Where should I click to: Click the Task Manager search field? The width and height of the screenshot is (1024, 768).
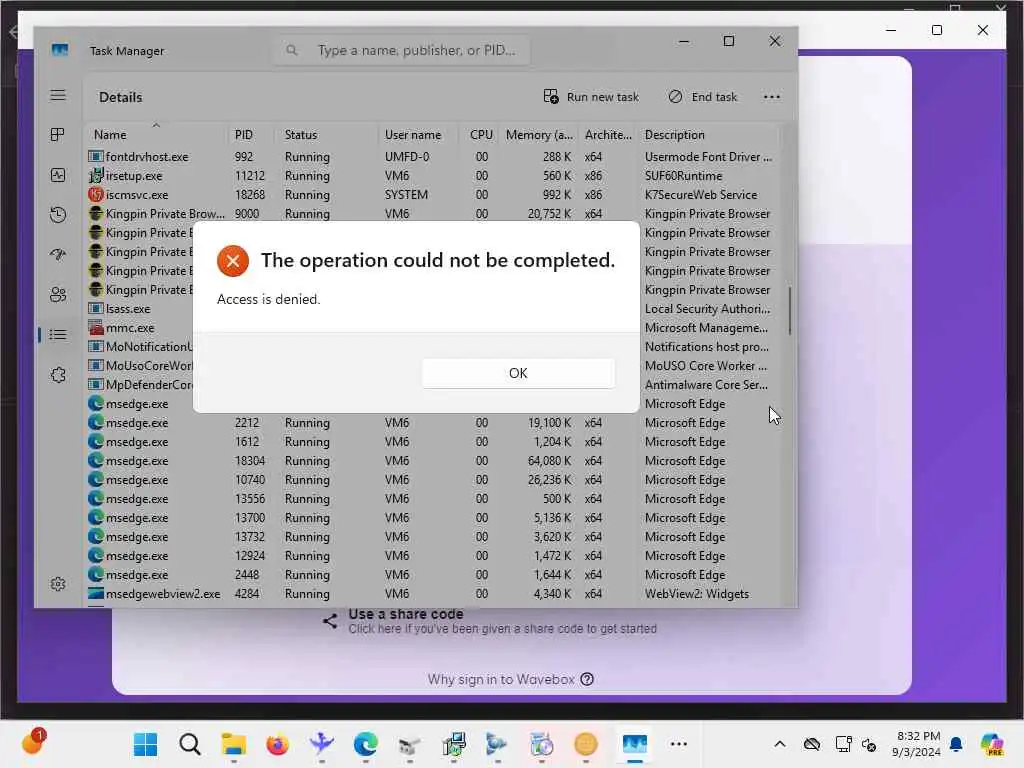point(401,50)
